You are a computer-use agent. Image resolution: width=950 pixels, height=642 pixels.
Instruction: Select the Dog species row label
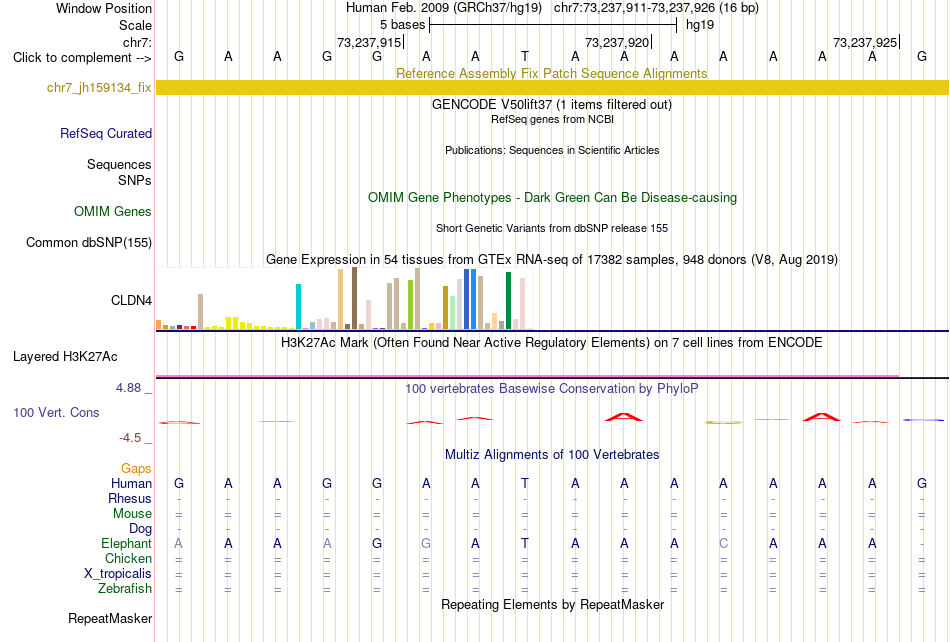click(x=140, y=529)
